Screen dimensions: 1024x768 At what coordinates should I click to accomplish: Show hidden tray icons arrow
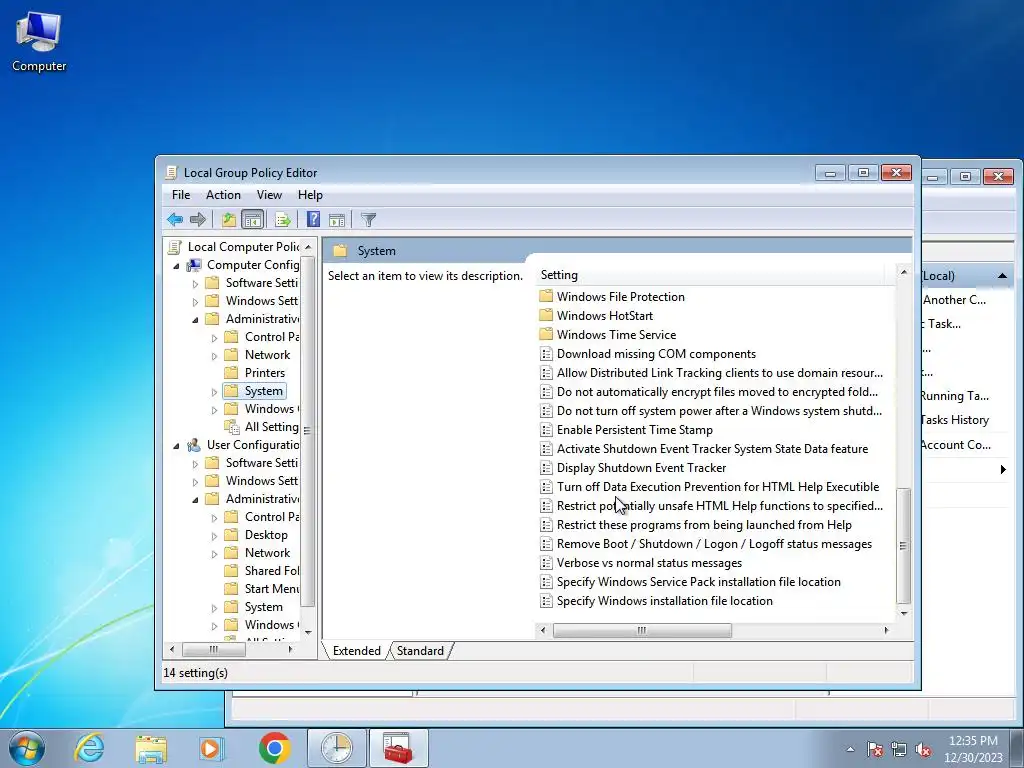[x=850, y=749]
